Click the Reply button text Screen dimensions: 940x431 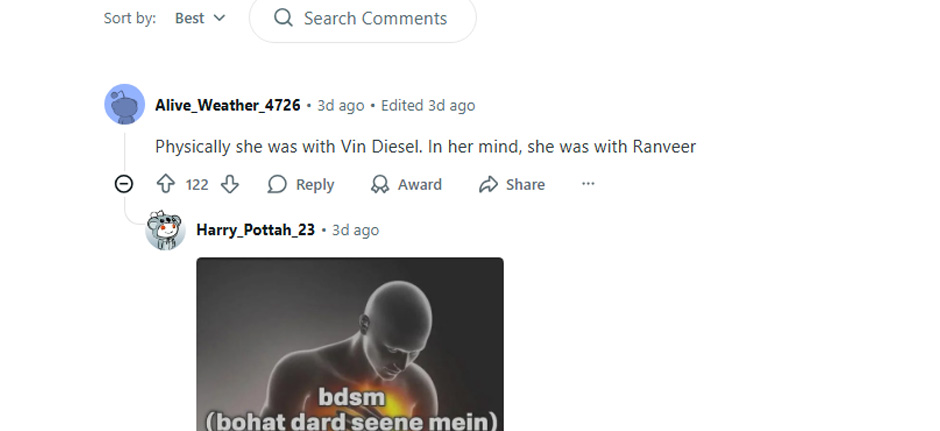(315, 185)
